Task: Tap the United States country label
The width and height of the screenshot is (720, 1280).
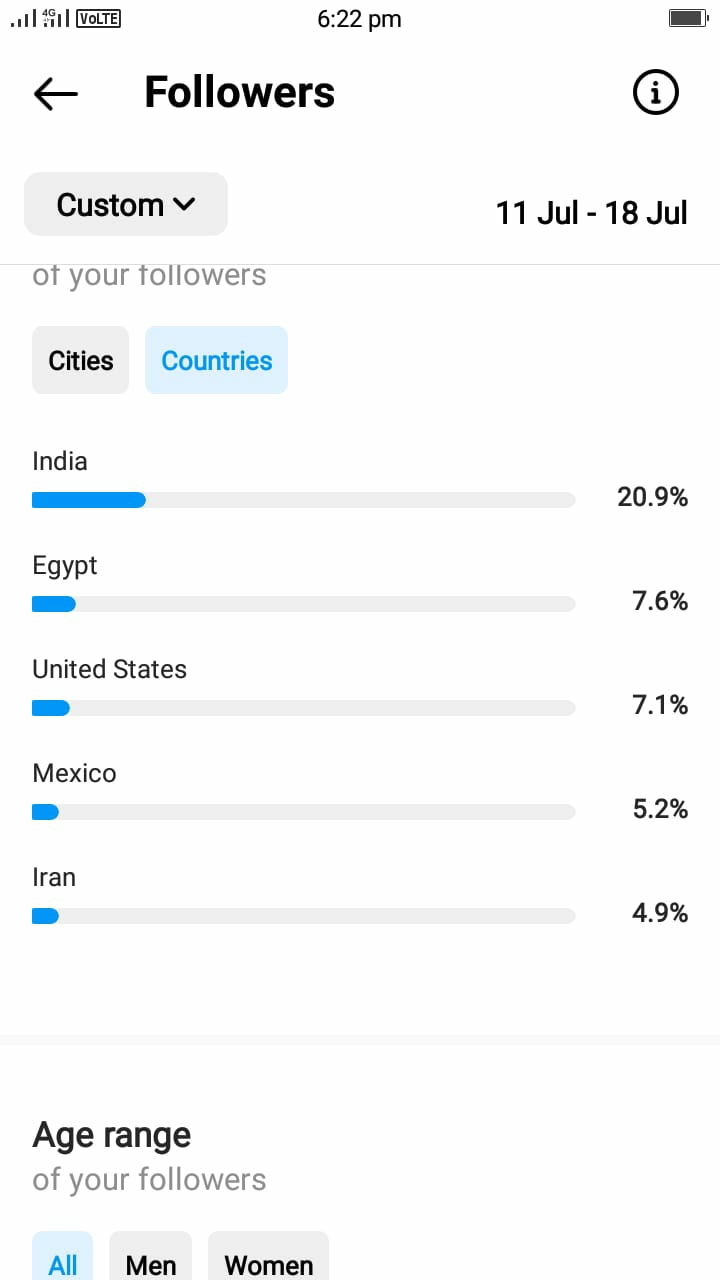Action: pos(109,669)
